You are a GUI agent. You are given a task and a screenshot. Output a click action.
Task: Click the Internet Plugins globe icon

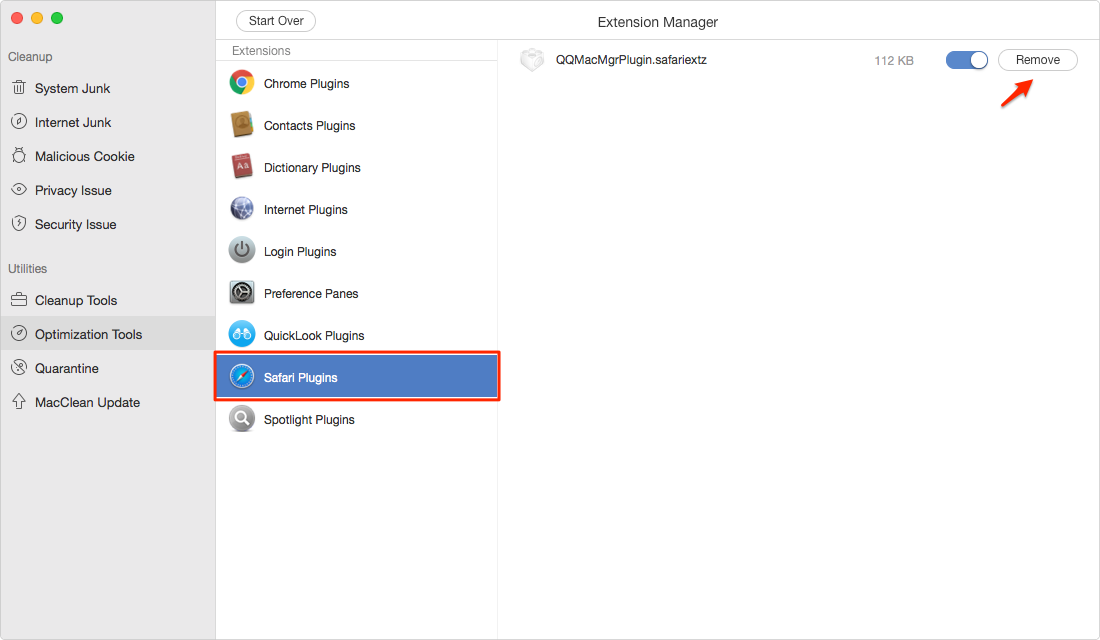[x=242, y=208]
